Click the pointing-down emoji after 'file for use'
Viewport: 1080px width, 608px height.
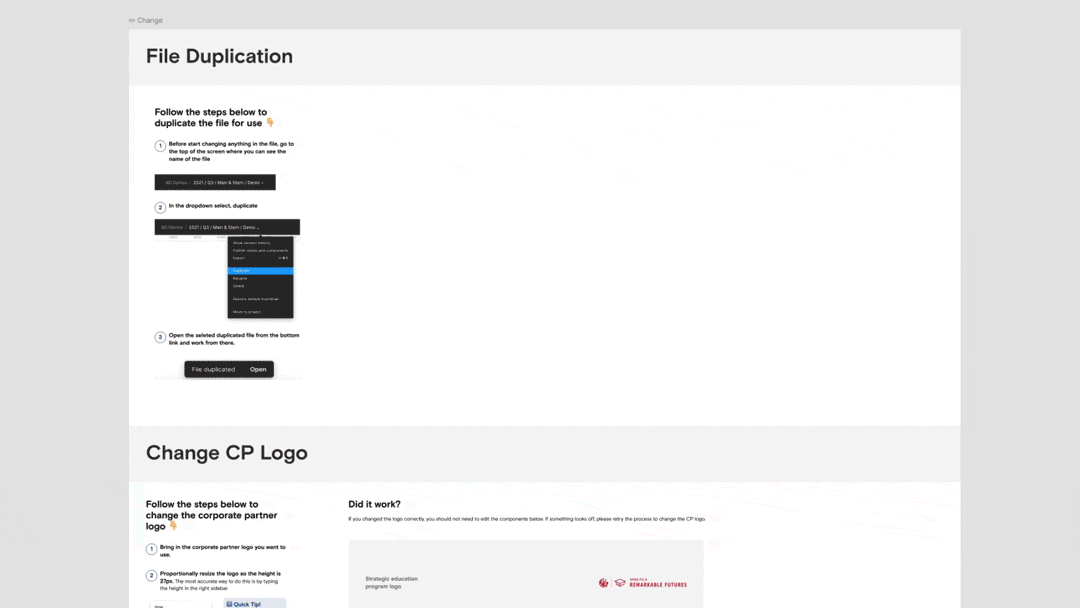click(270, 123)
